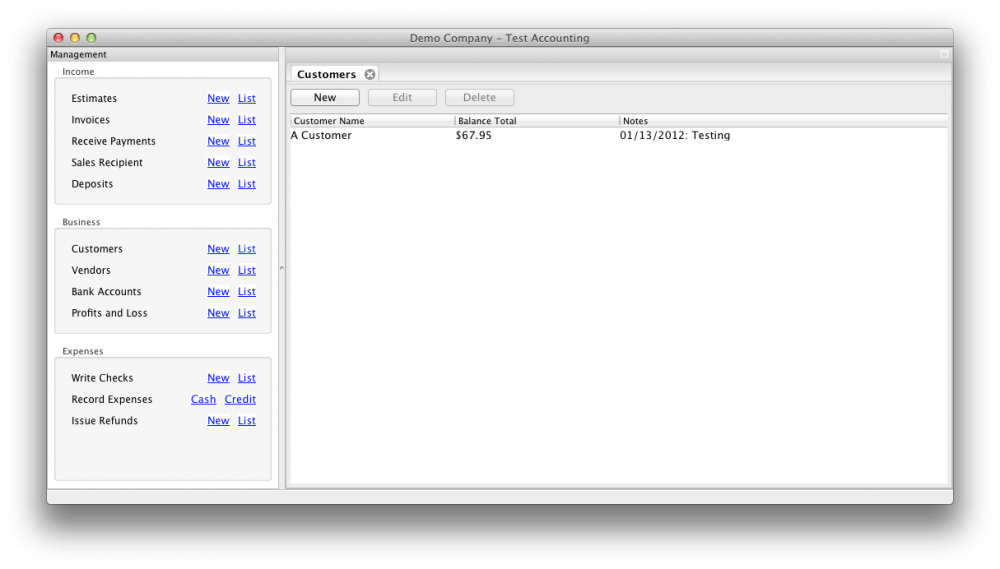Sort by the Balance Total column header
Screen dimensions: 1000x569
(x=537, y=121)
